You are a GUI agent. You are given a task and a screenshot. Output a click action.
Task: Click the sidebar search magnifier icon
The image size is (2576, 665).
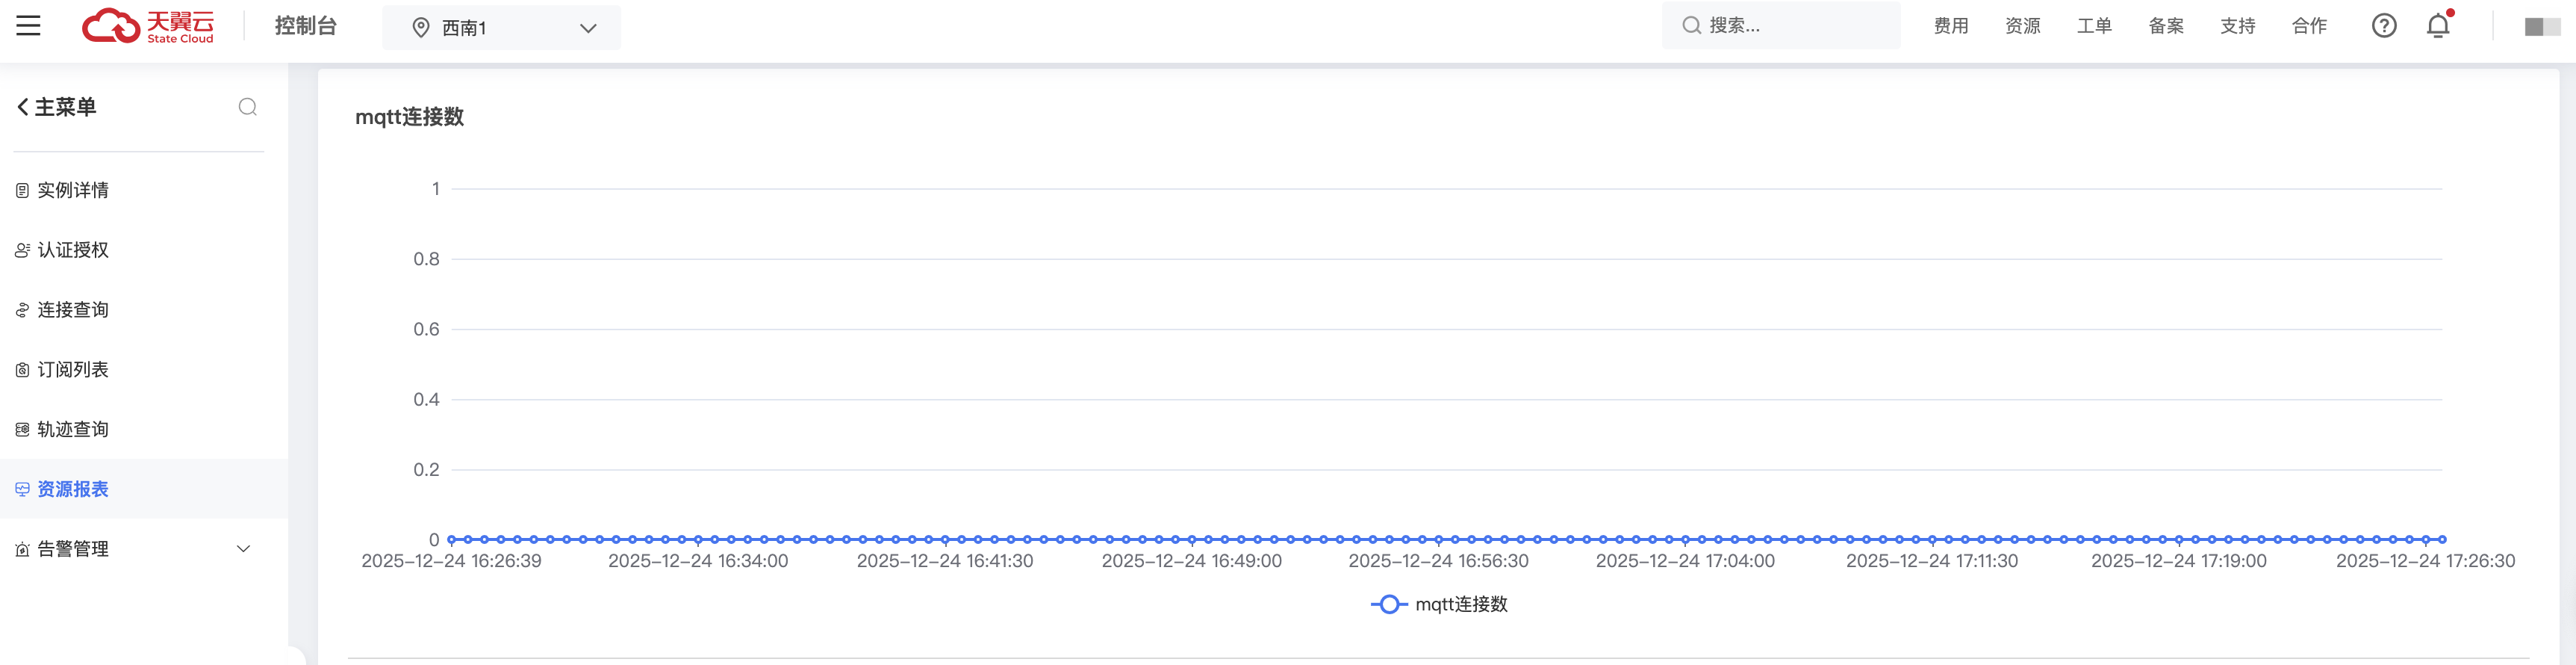pos(248,107)
